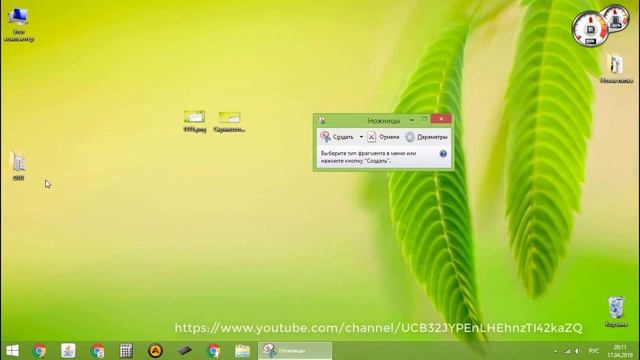Open the Calculator icon in taskbar

(x=126, y=351)
